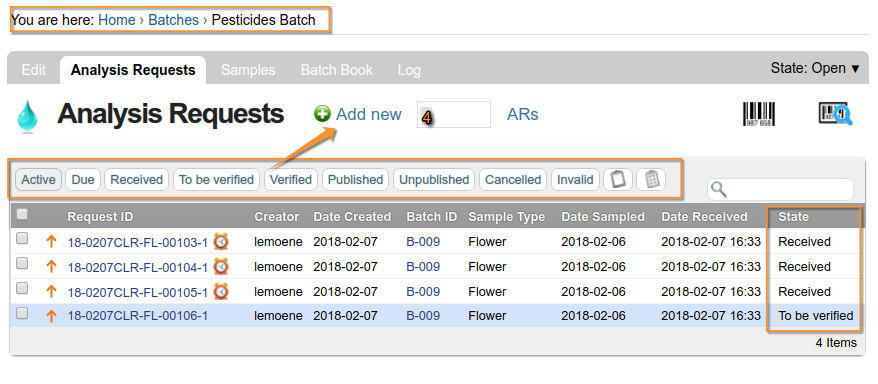Click priority arrow for 18-0207CLR-FL-00105-1
Screen dimensions: 878x384
[52, 292]
